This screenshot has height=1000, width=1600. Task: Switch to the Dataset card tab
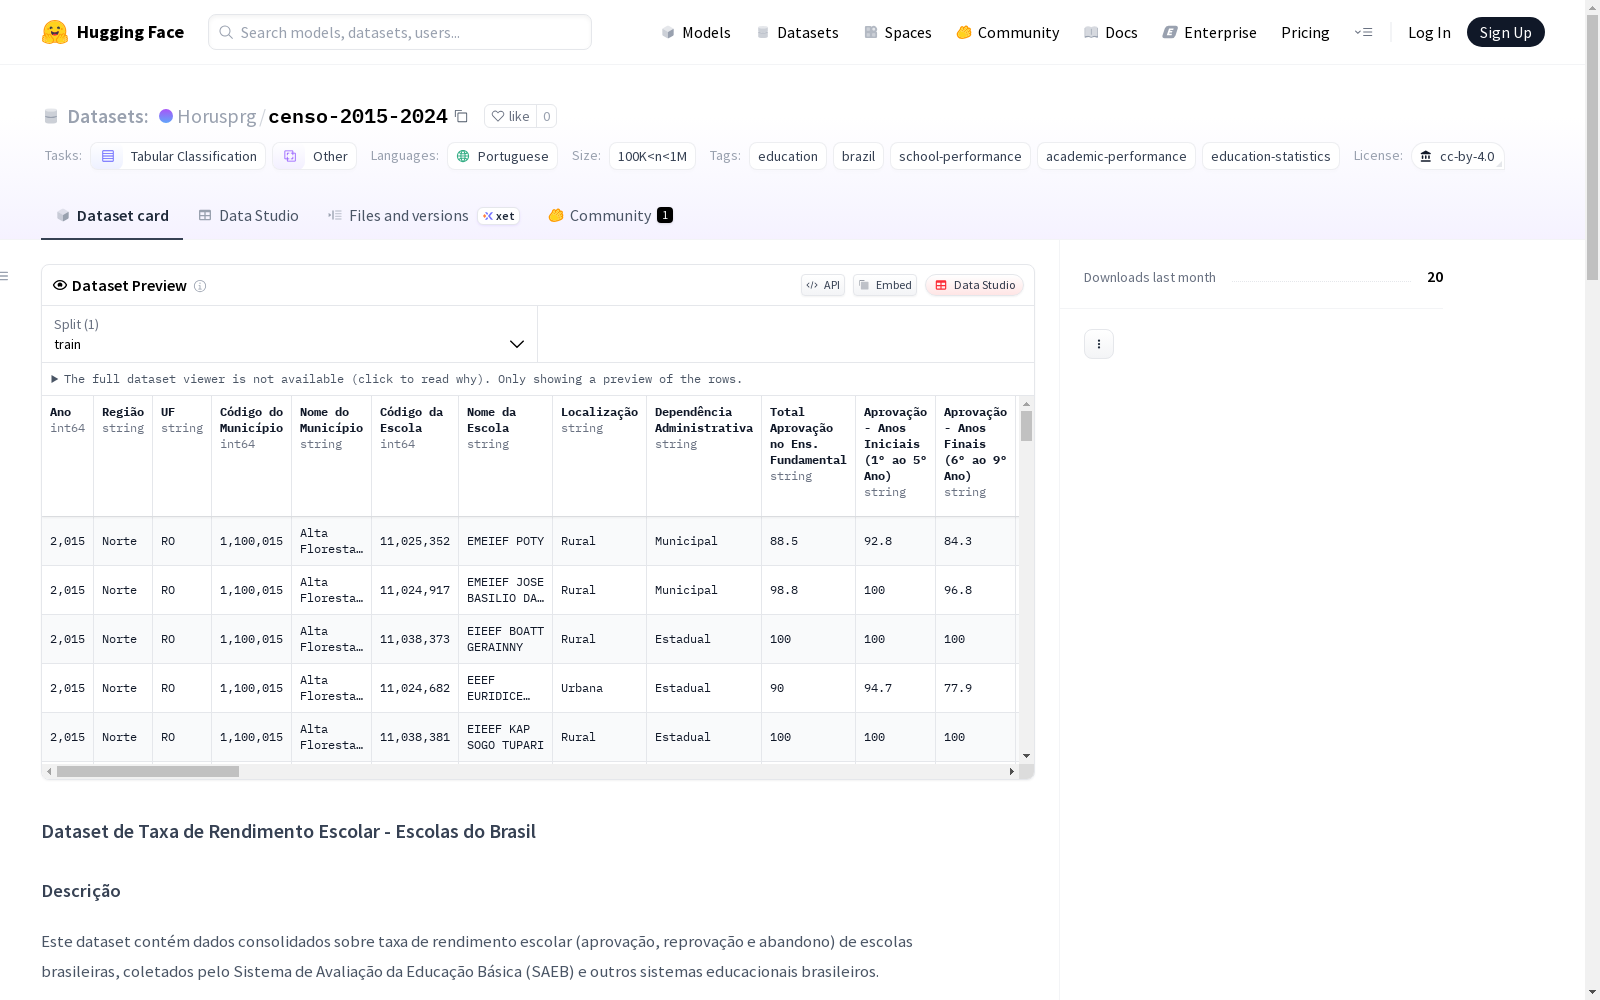[x=112, y=216]
